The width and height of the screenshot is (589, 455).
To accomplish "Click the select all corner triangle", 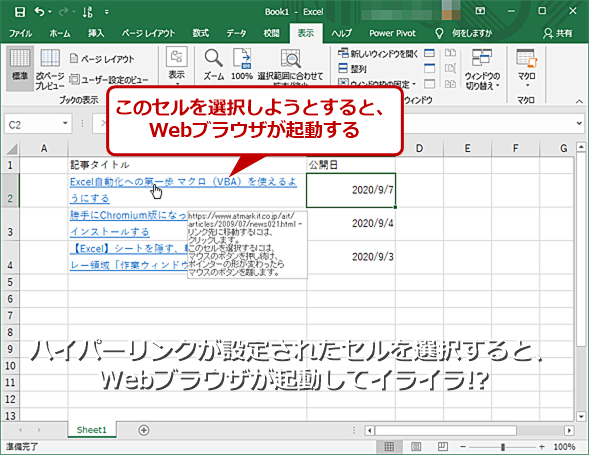I will (12, 149).
